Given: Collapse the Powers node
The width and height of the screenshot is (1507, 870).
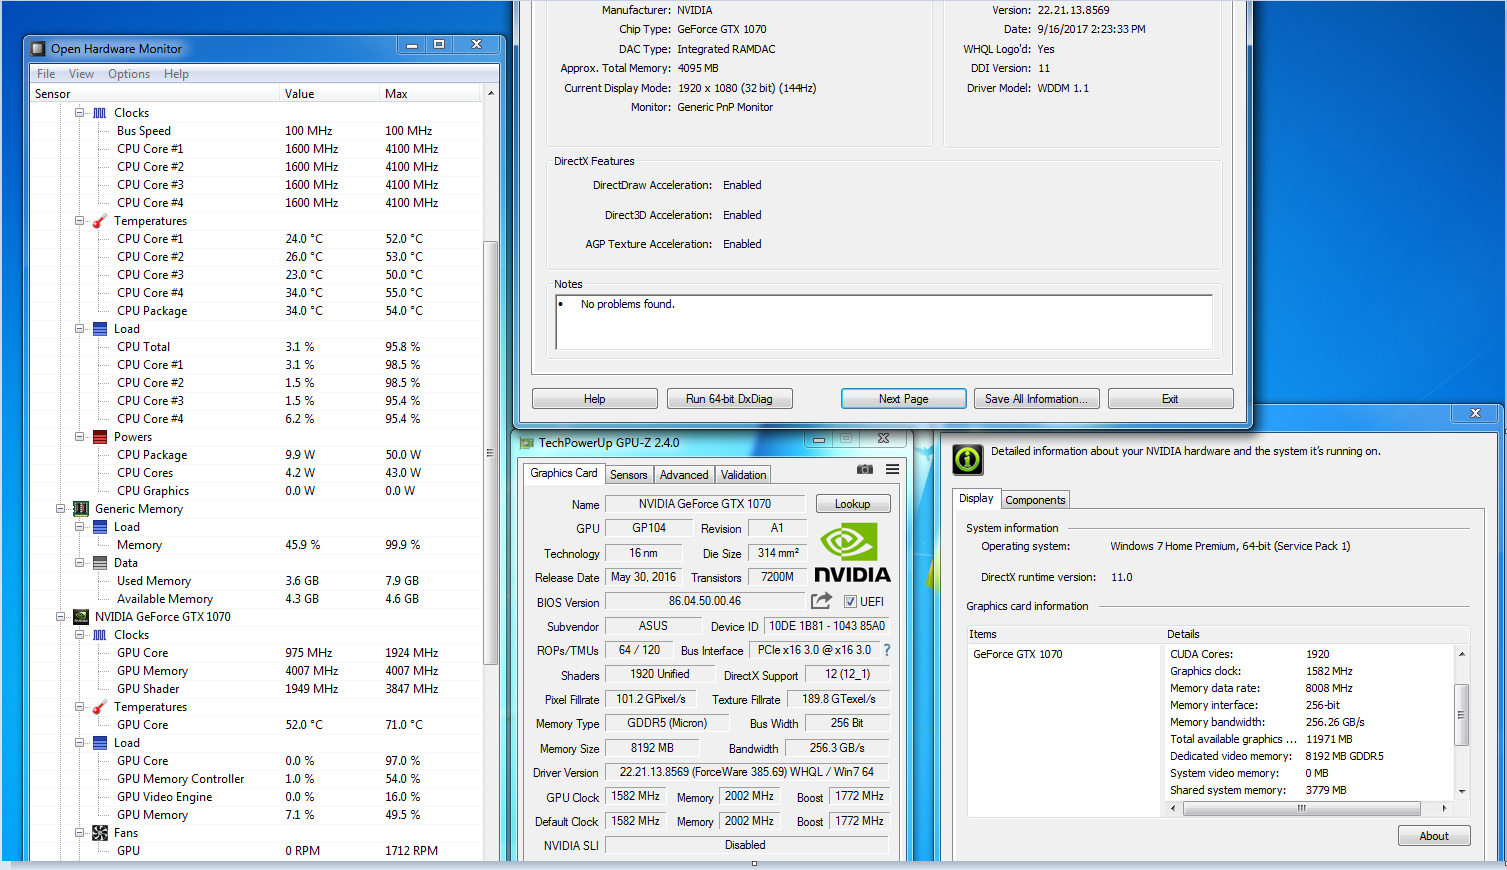Looking at the screenshot, I should click(x=79, y=437).
